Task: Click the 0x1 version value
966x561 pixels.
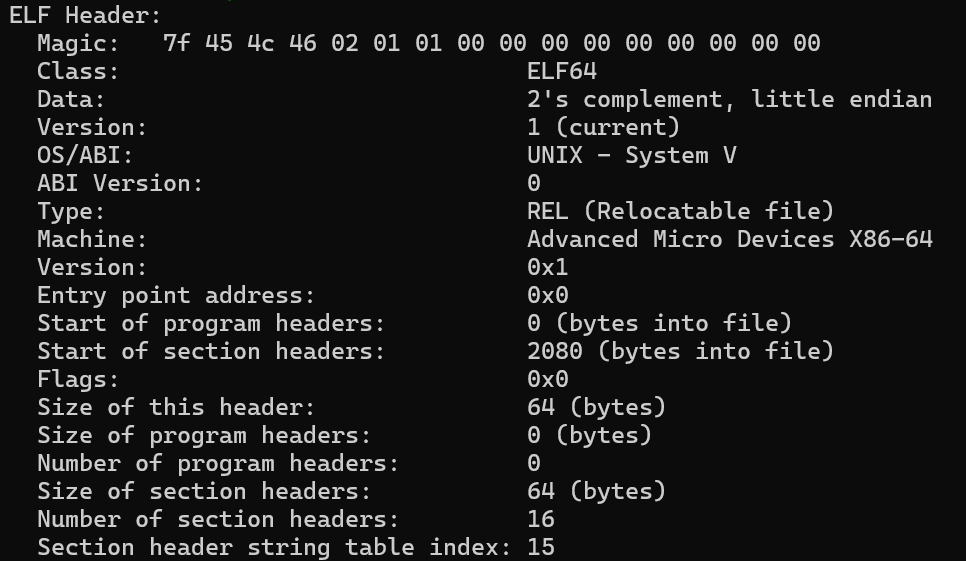Action: point(547,267)
